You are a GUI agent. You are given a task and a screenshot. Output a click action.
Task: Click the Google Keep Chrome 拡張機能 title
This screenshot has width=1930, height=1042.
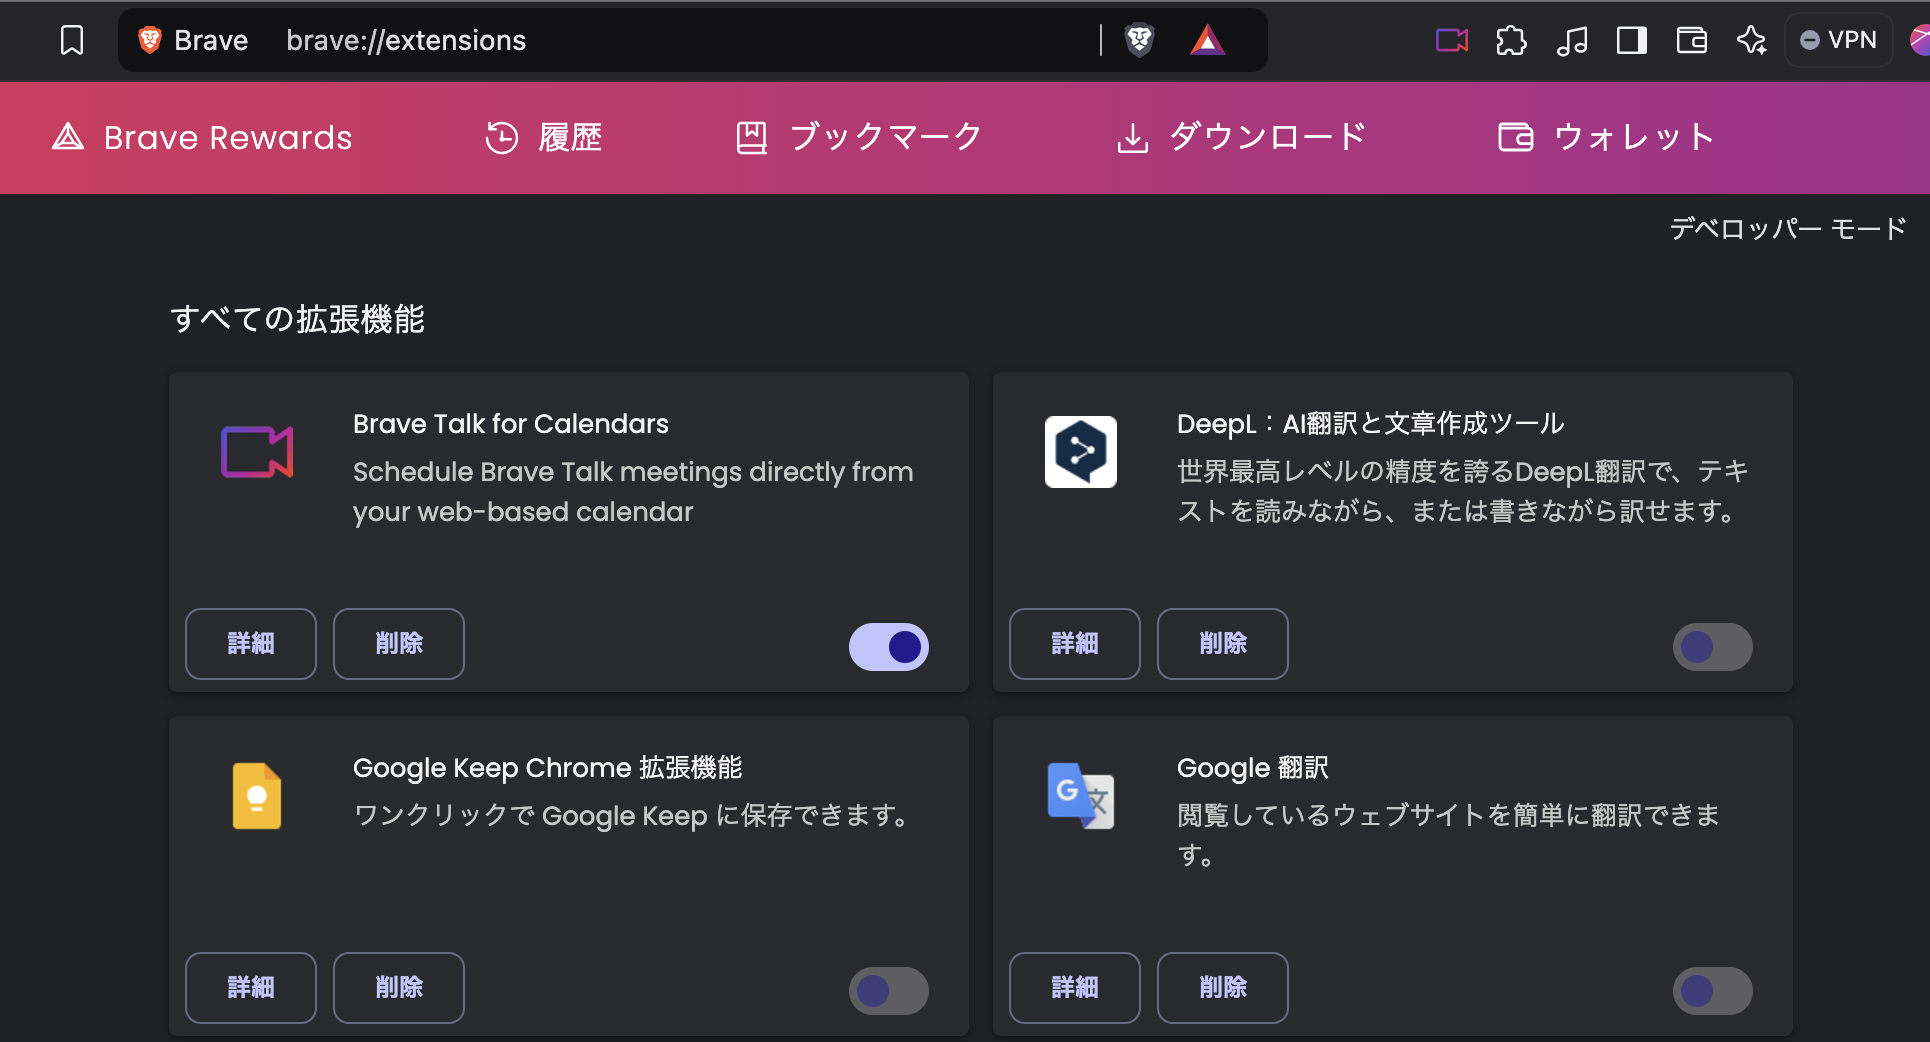point(547,768)
